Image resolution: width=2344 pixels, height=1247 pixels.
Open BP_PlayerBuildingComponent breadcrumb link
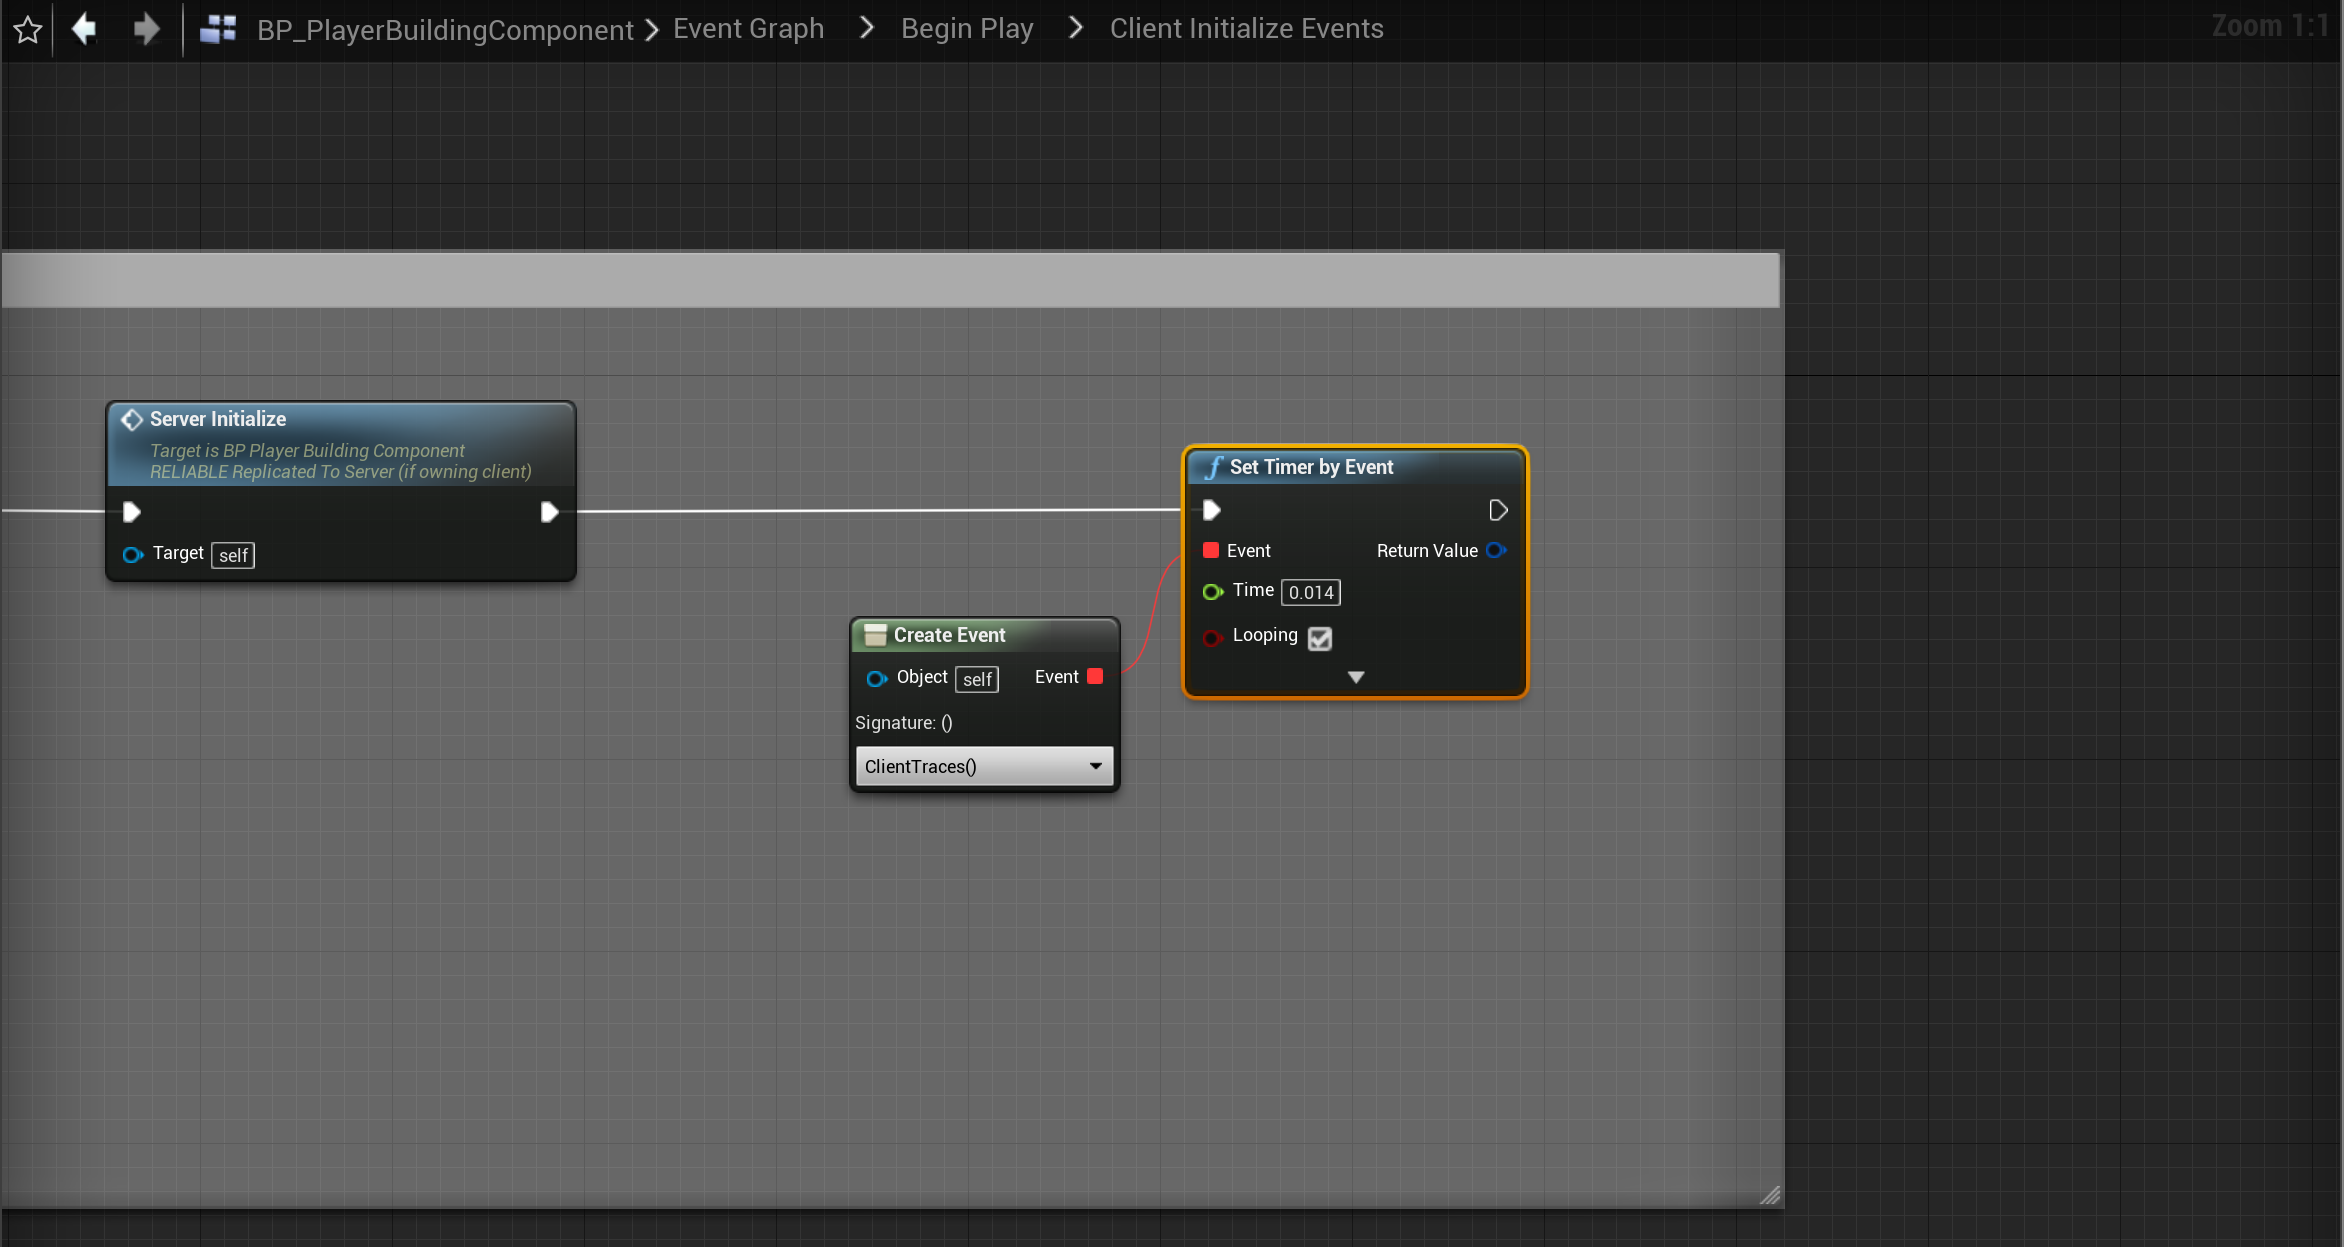pos(445,30)
